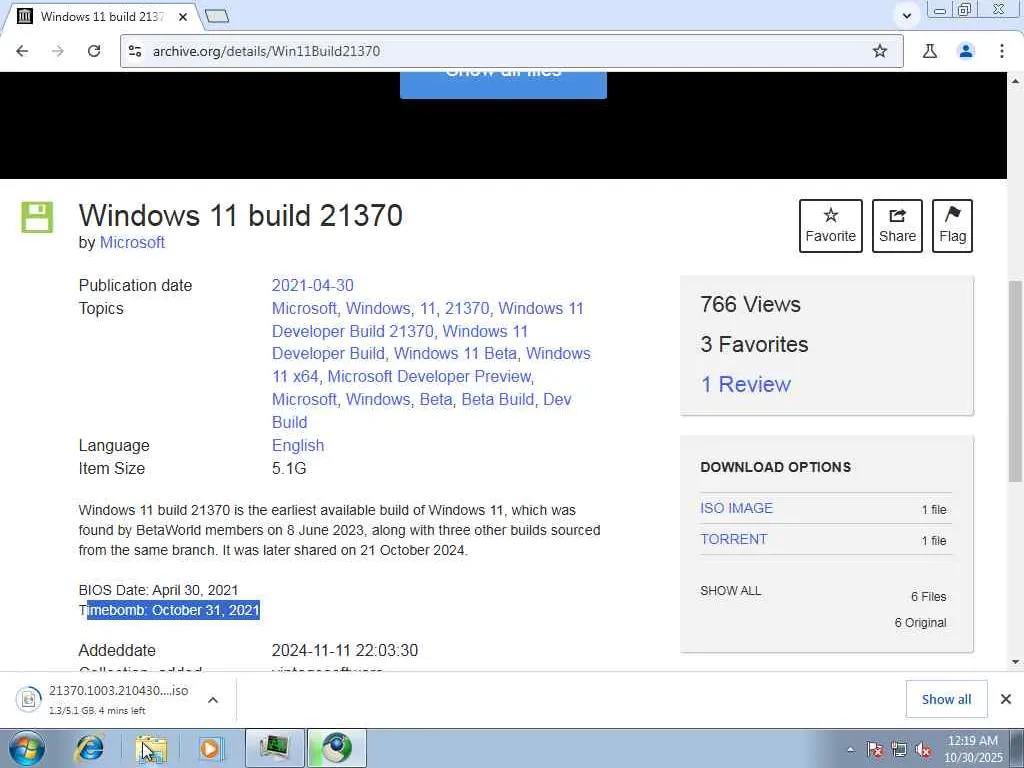The height and width of the screenshot is (768, 1024).
Task: Click the 5.1G item size value
Action: (289, 468)
